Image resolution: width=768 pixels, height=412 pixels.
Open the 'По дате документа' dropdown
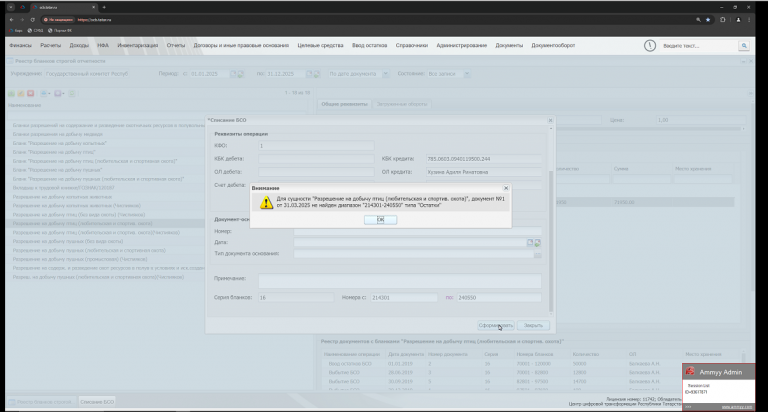tap(385, 74)
